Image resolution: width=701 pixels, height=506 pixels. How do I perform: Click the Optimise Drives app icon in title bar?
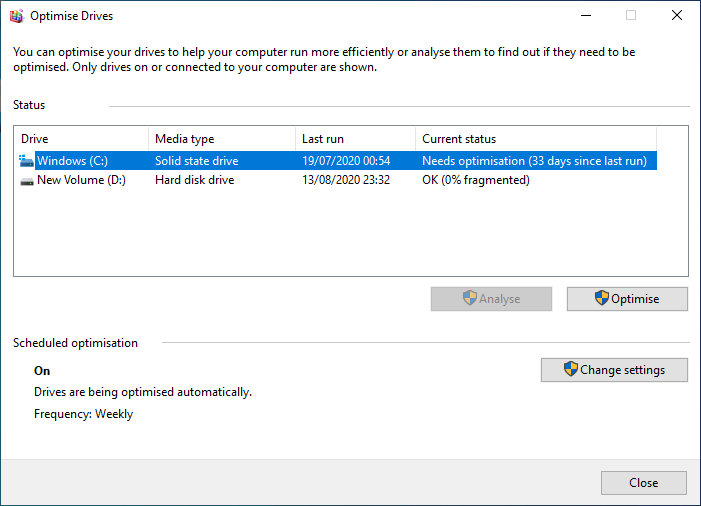[17, 16]
